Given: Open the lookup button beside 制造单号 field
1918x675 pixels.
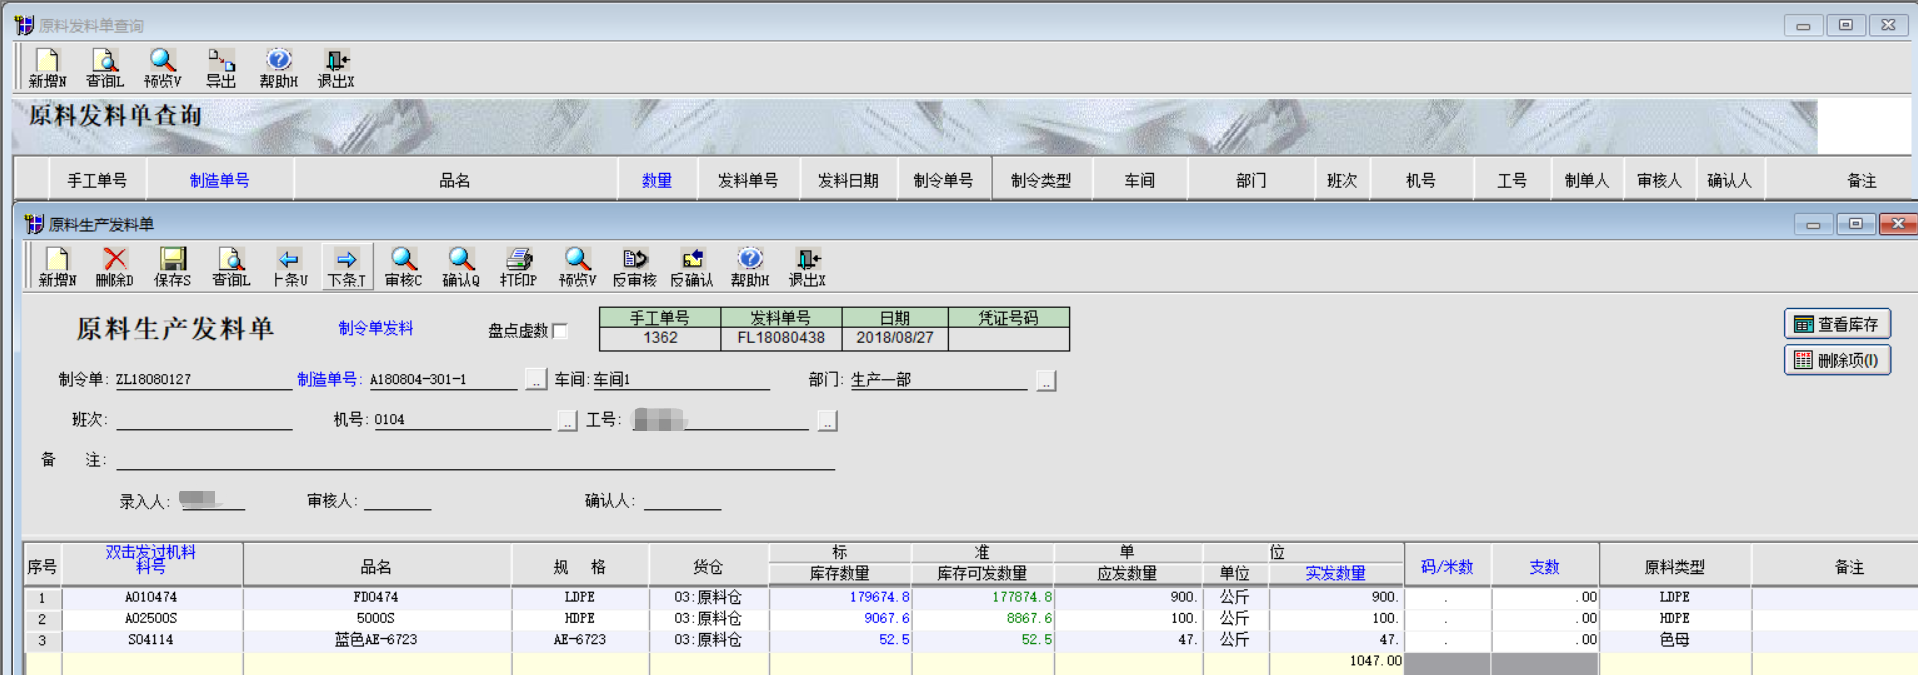Looking at the screenshot, I should [x=536, y=380].
